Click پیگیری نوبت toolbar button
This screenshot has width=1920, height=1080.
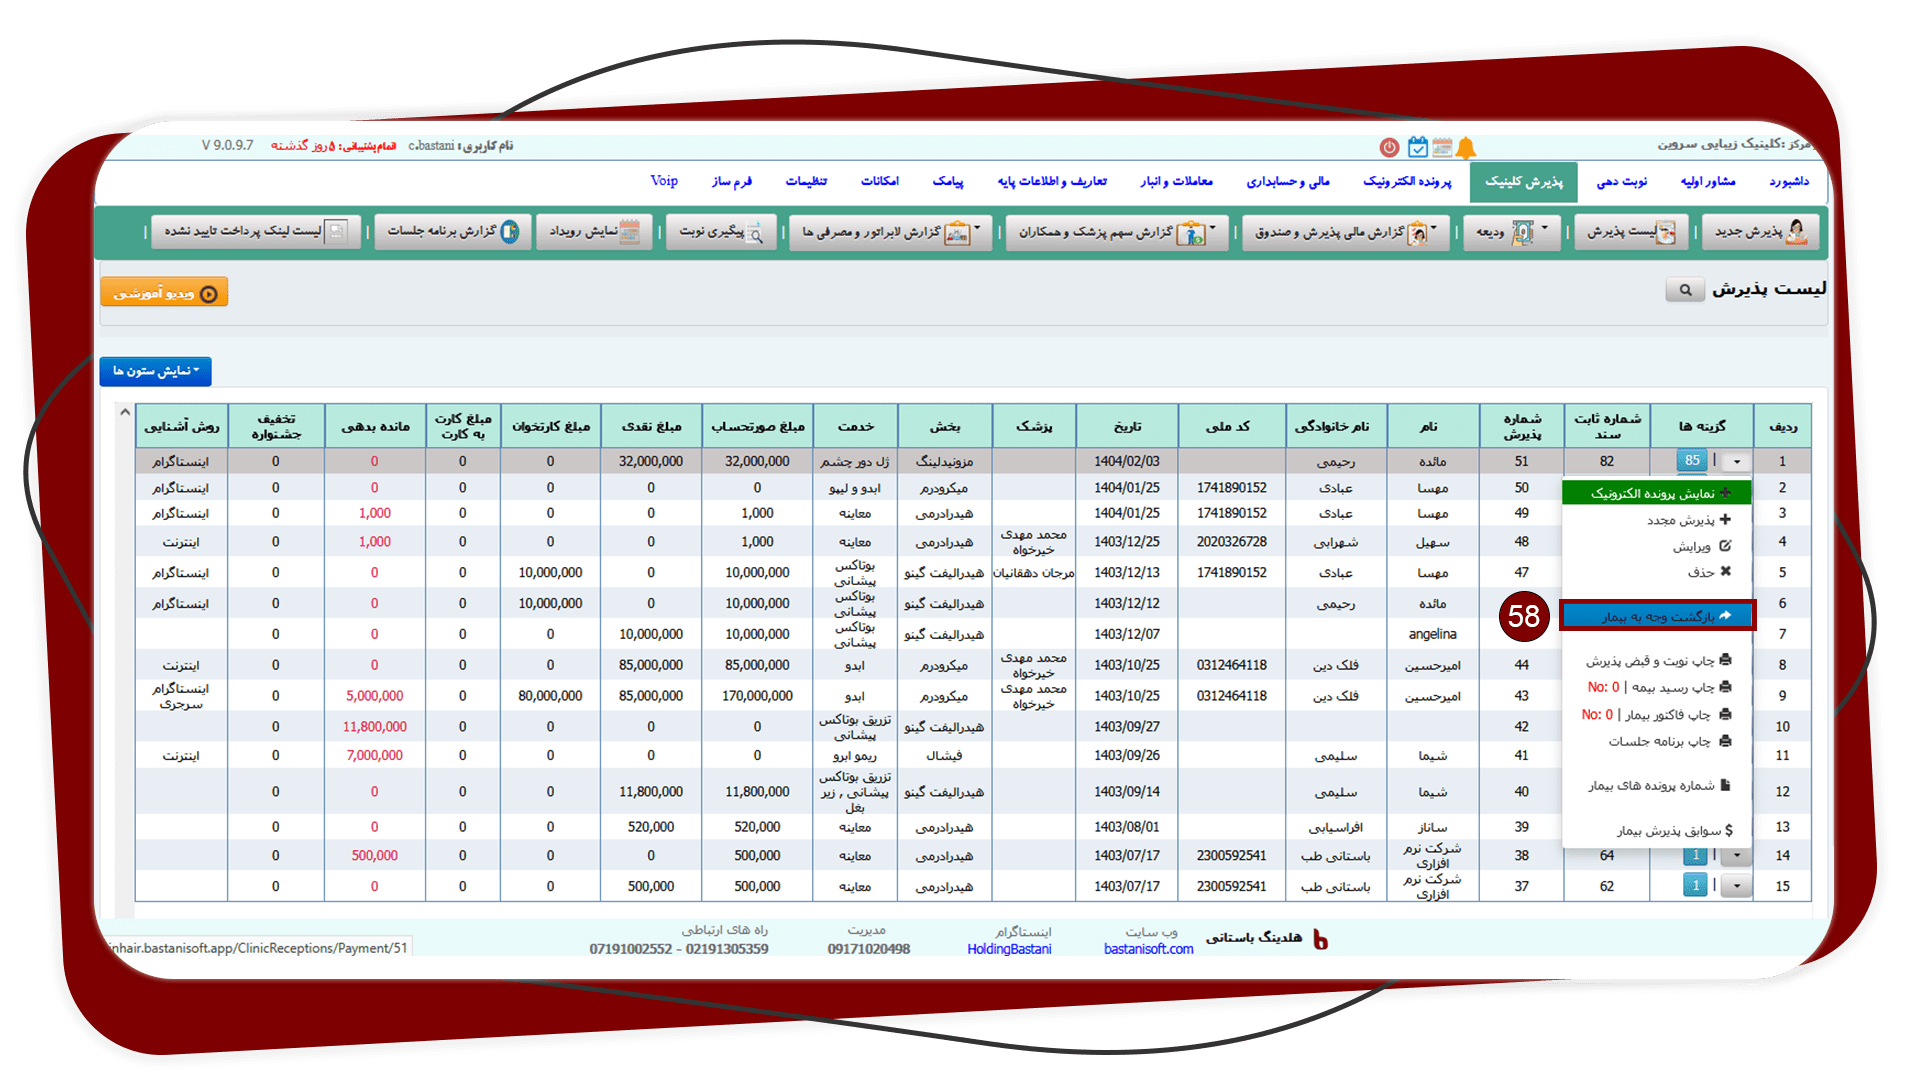721,232
